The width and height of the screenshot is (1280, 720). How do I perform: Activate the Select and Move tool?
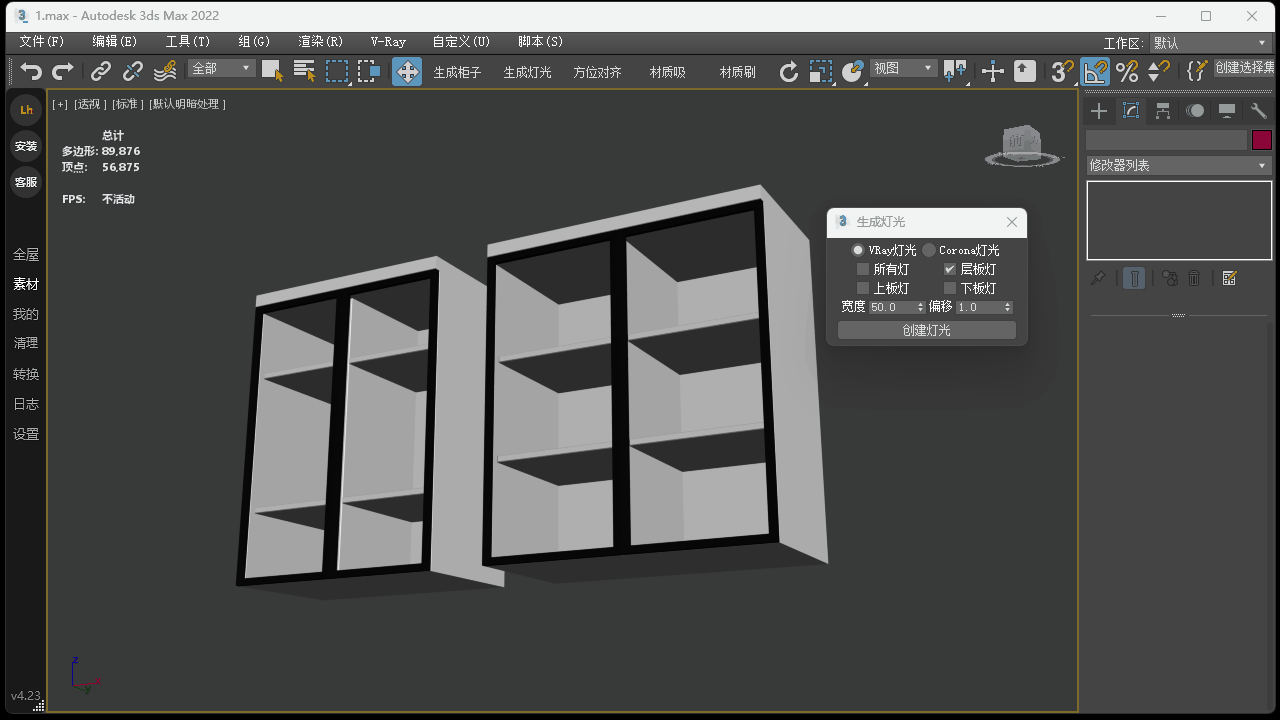(407, 71)
